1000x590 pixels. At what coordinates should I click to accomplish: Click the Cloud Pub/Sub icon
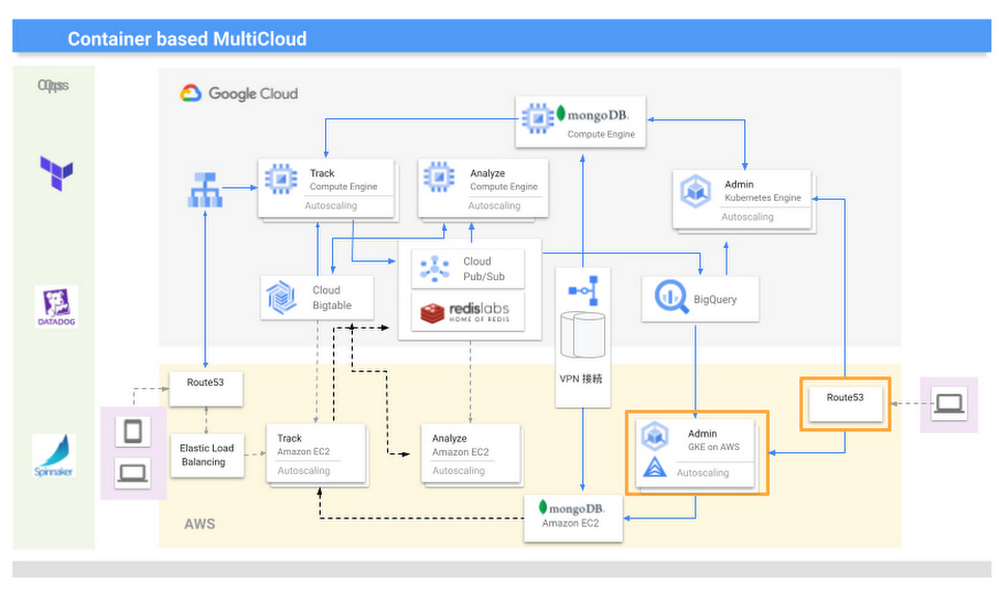pyautogui.click(x=436, y=268)
